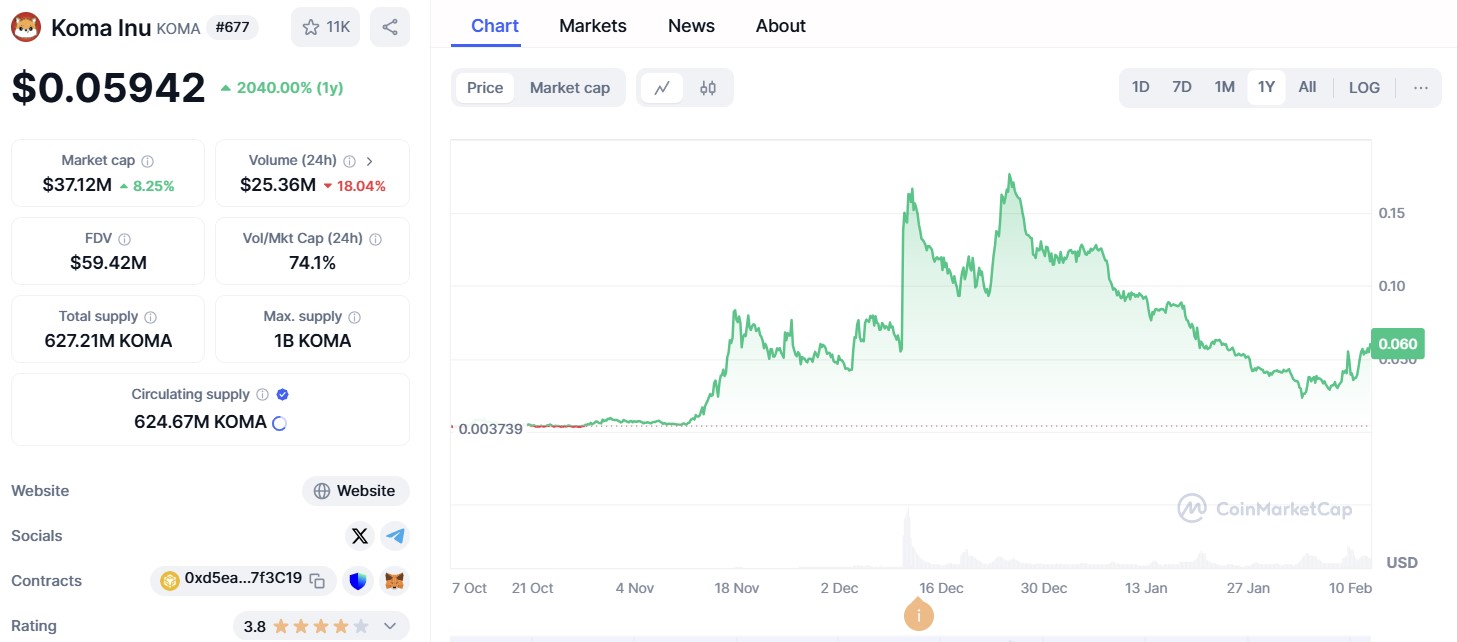Share Koma Inu page via share icon
This screenshot has height=642, width=1457.
[x=390, y=27]
